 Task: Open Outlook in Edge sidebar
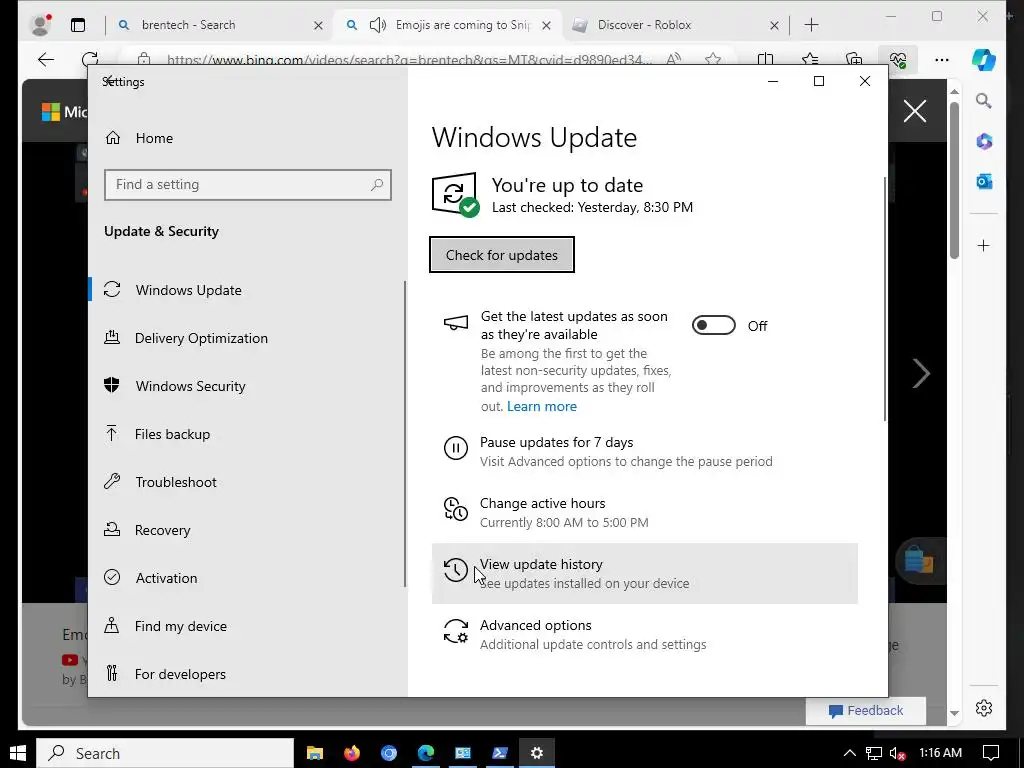pos(984,181)
